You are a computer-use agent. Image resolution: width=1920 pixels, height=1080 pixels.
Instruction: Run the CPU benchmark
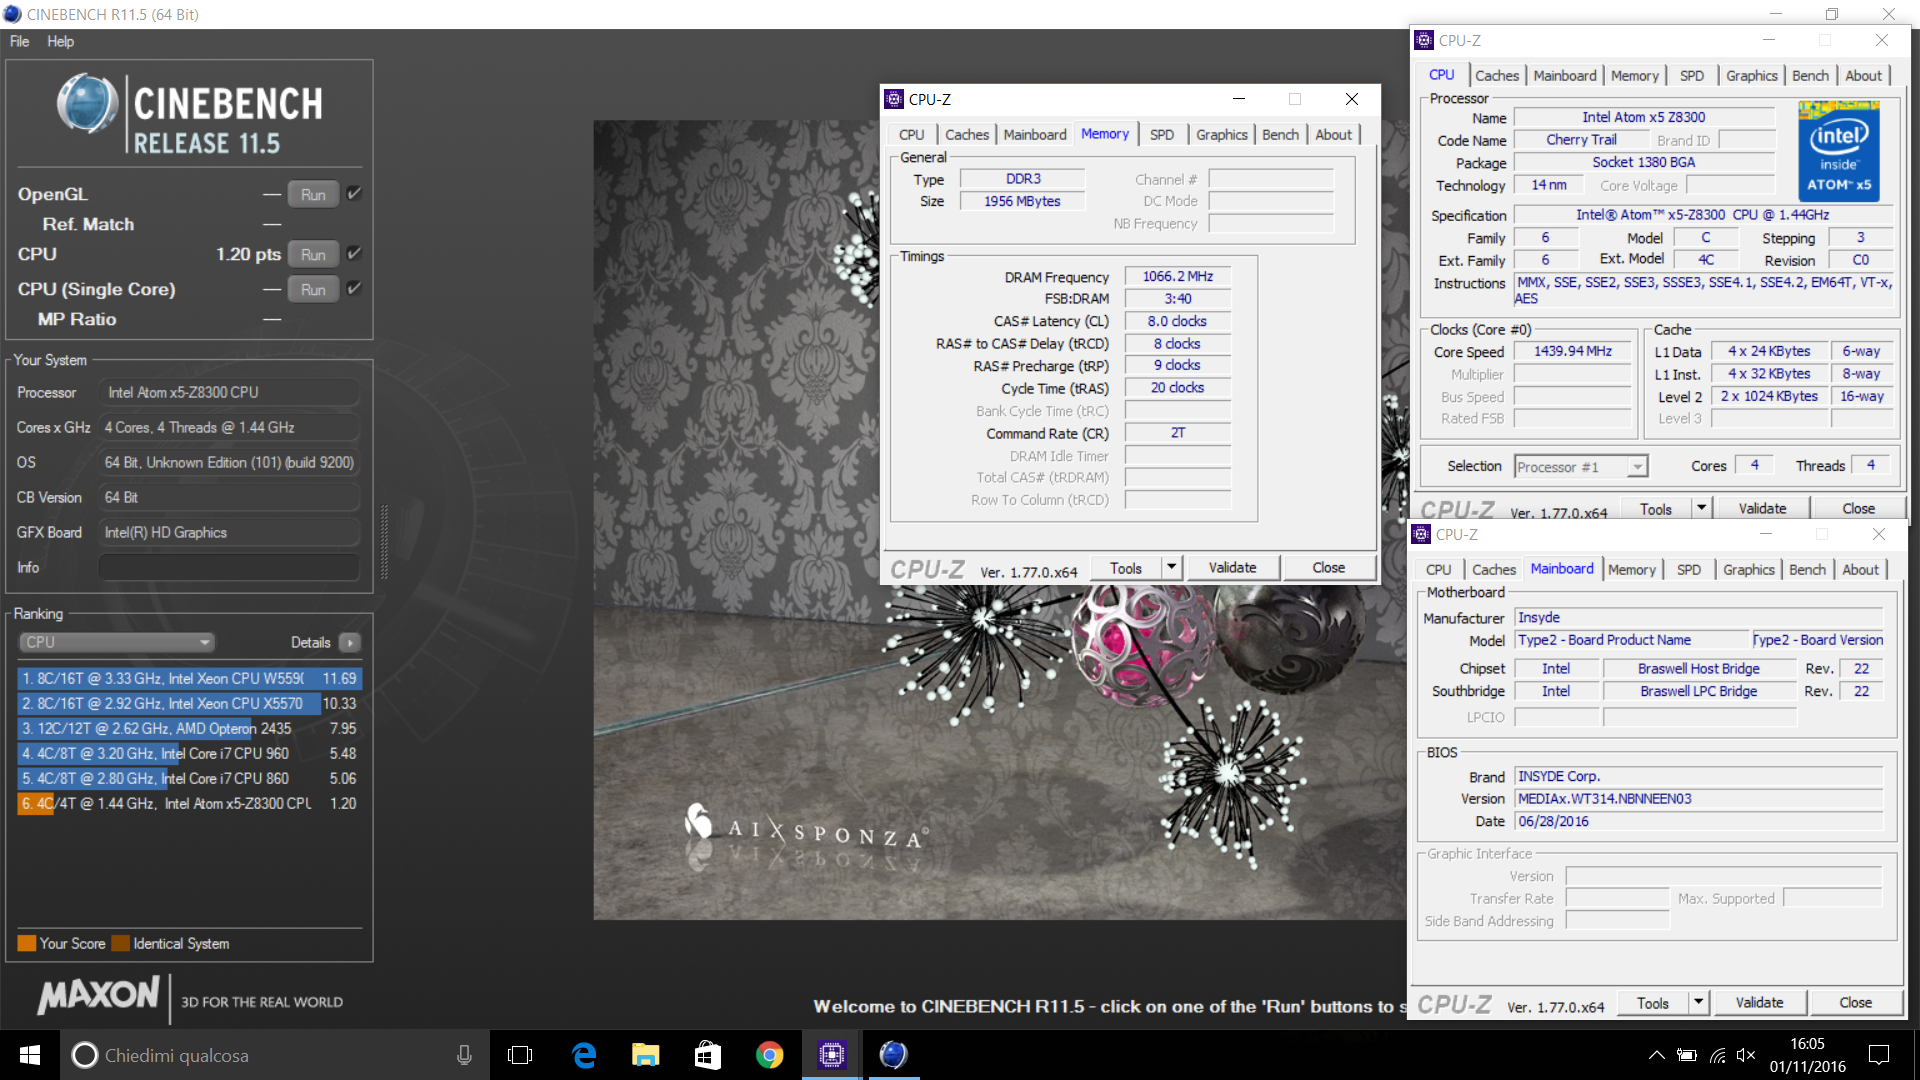(313, 254)
